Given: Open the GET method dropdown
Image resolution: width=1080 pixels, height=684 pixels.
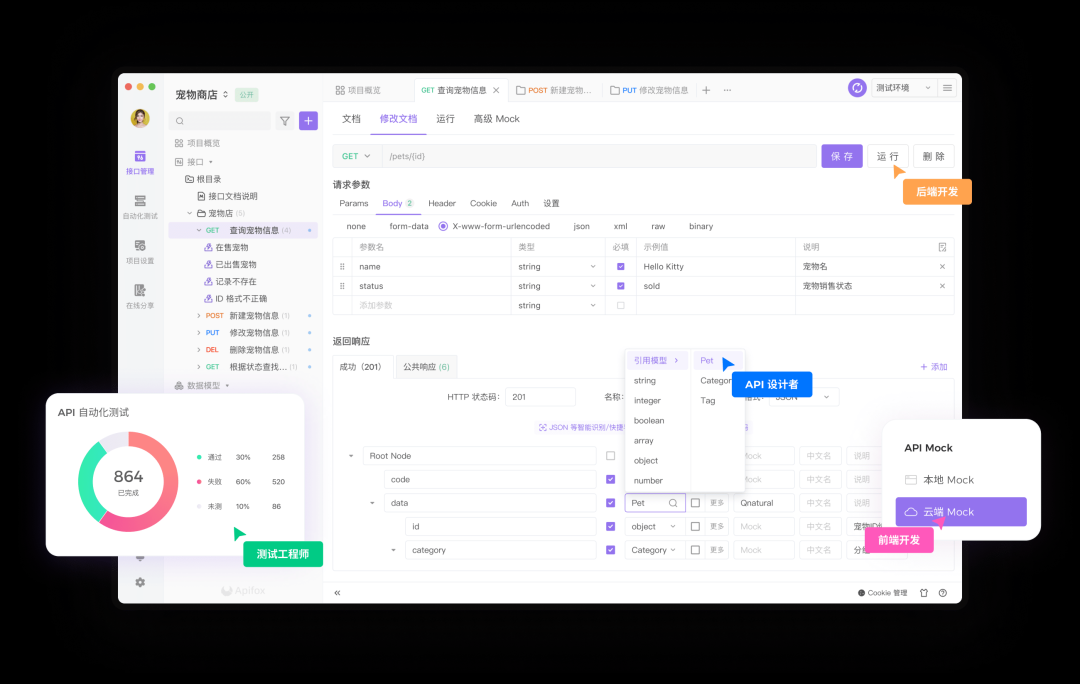Looking at the screenshot, I should point(356,156).
